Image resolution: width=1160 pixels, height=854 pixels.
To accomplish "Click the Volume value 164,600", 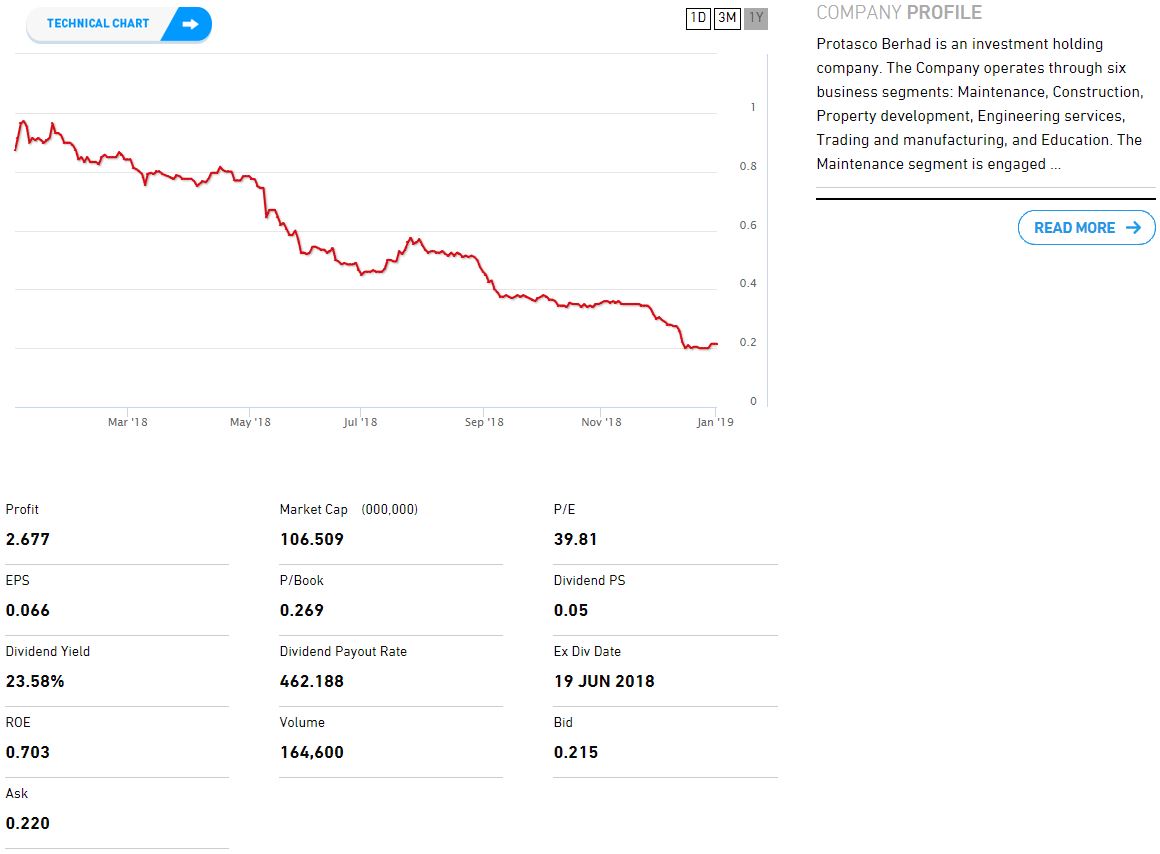I will click(x=312, y=753).
